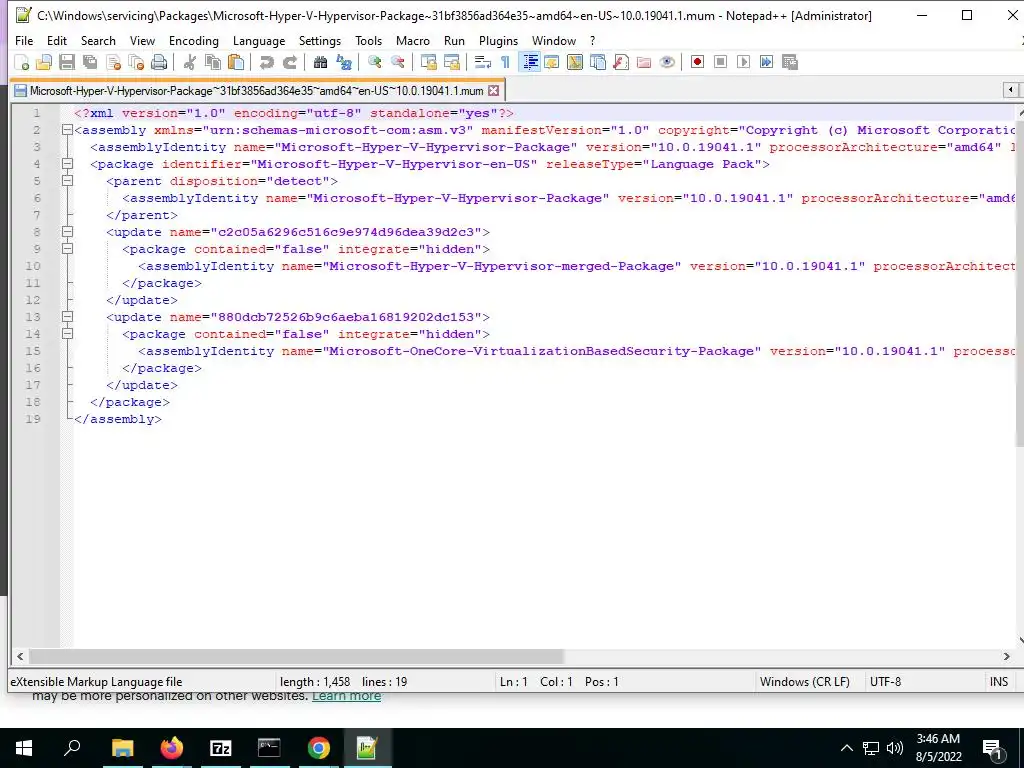The image size is (1024, 768).
Task: Collapse the assembly node on line 2
Action: tap(67, 130)
